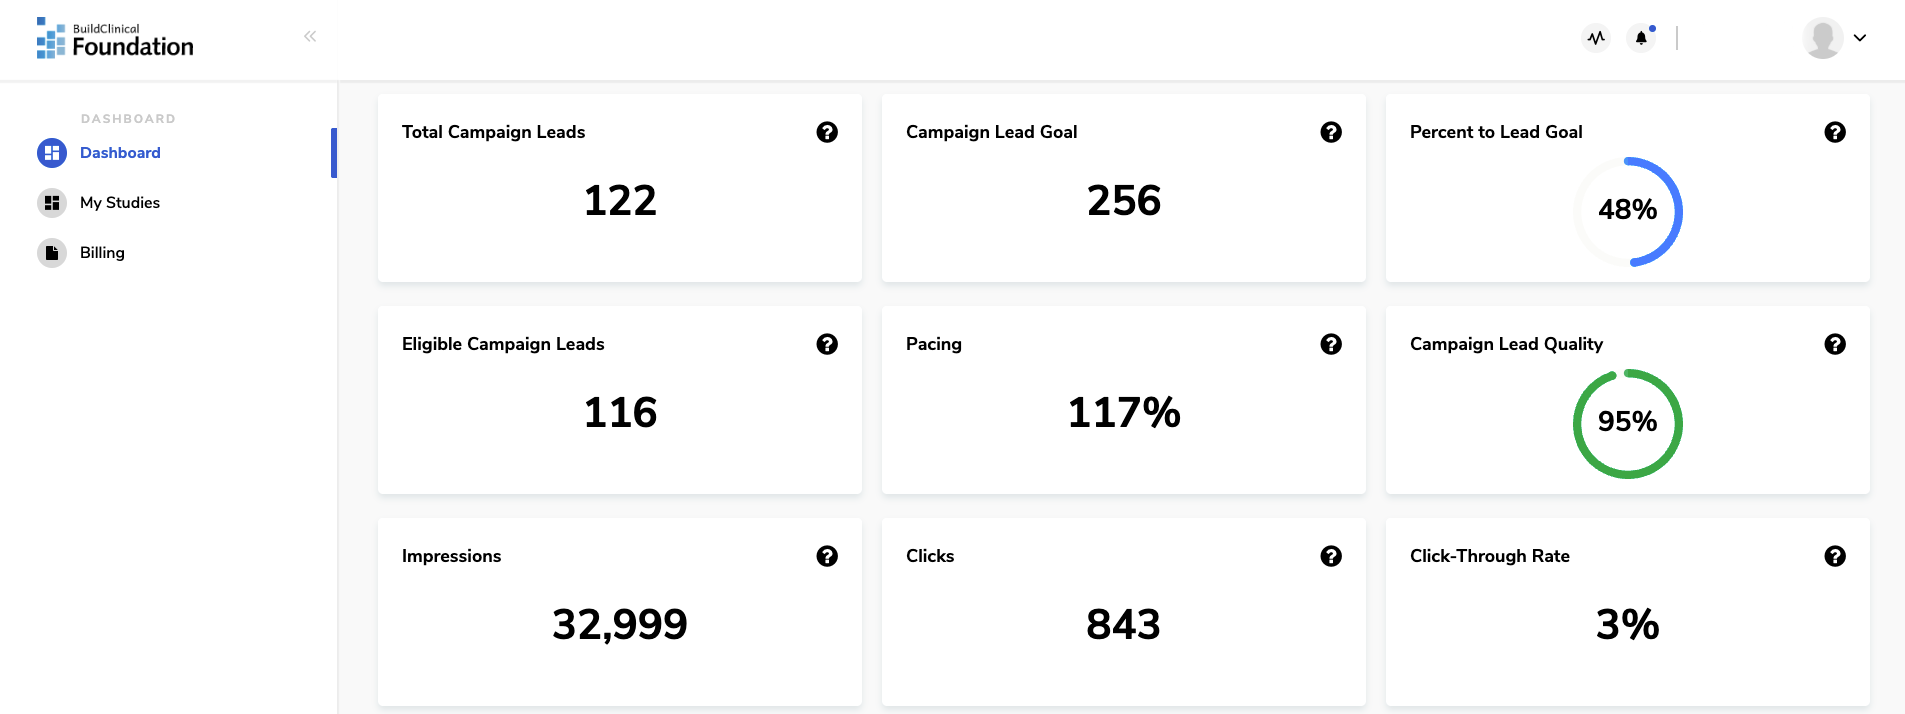Show help for Eligible Campaign Leads
Viewport: 1905px width, 714px height.
[827, 344]
